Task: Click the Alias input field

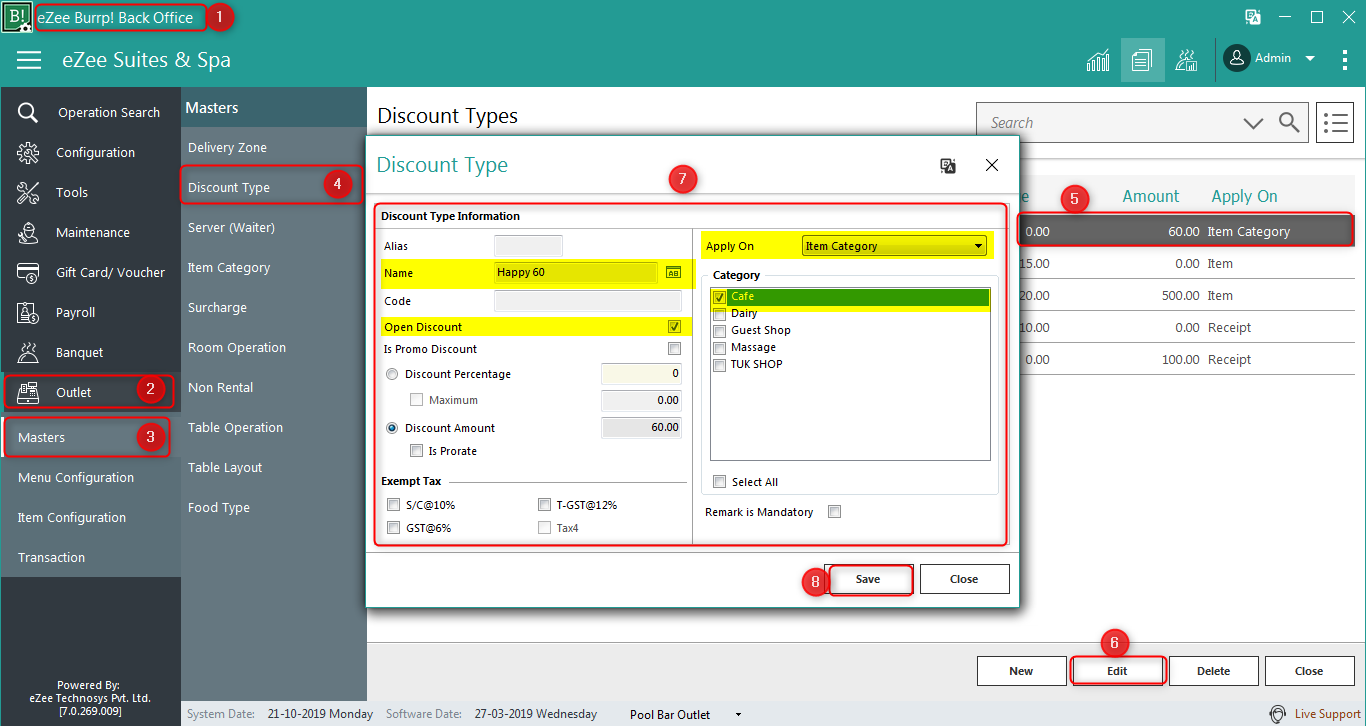Action: tap(528, 246)
